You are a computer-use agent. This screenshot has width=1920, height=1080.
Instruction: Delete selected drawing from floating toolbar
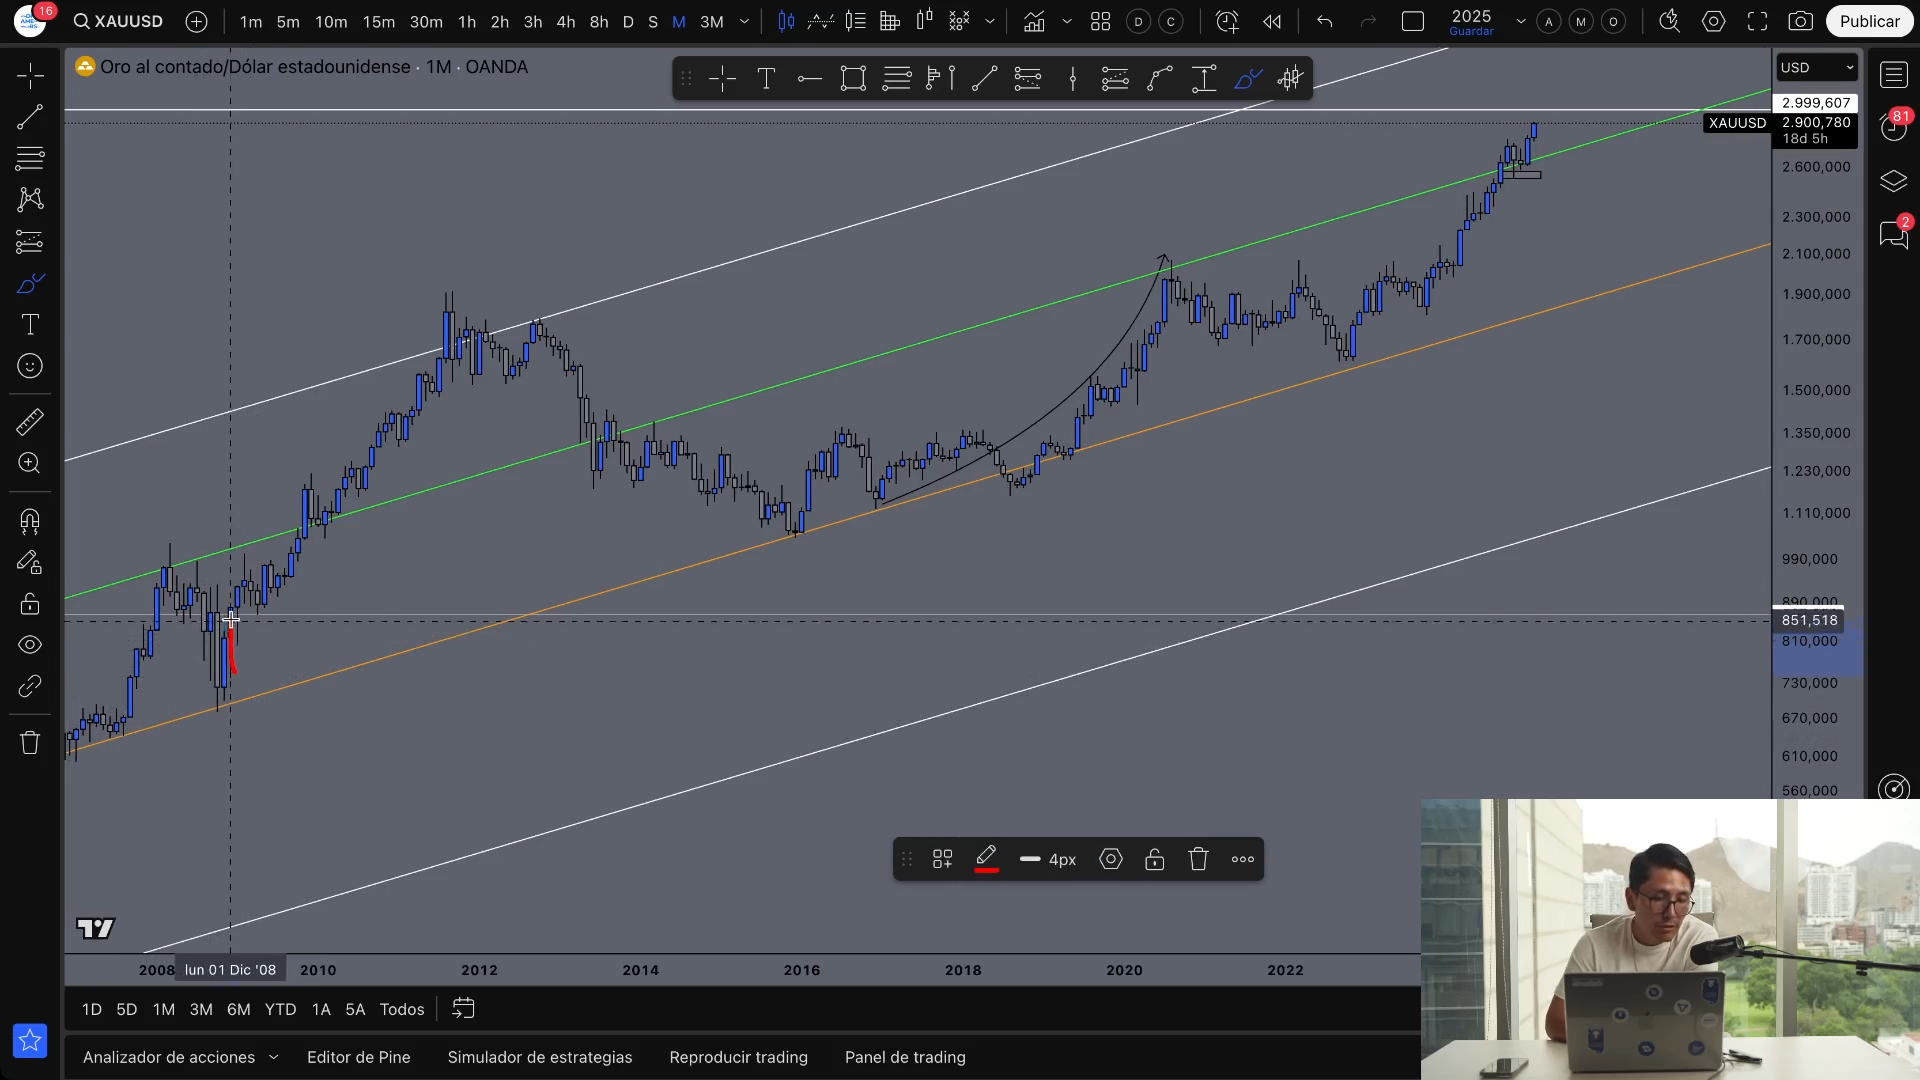click(1198, 859)
